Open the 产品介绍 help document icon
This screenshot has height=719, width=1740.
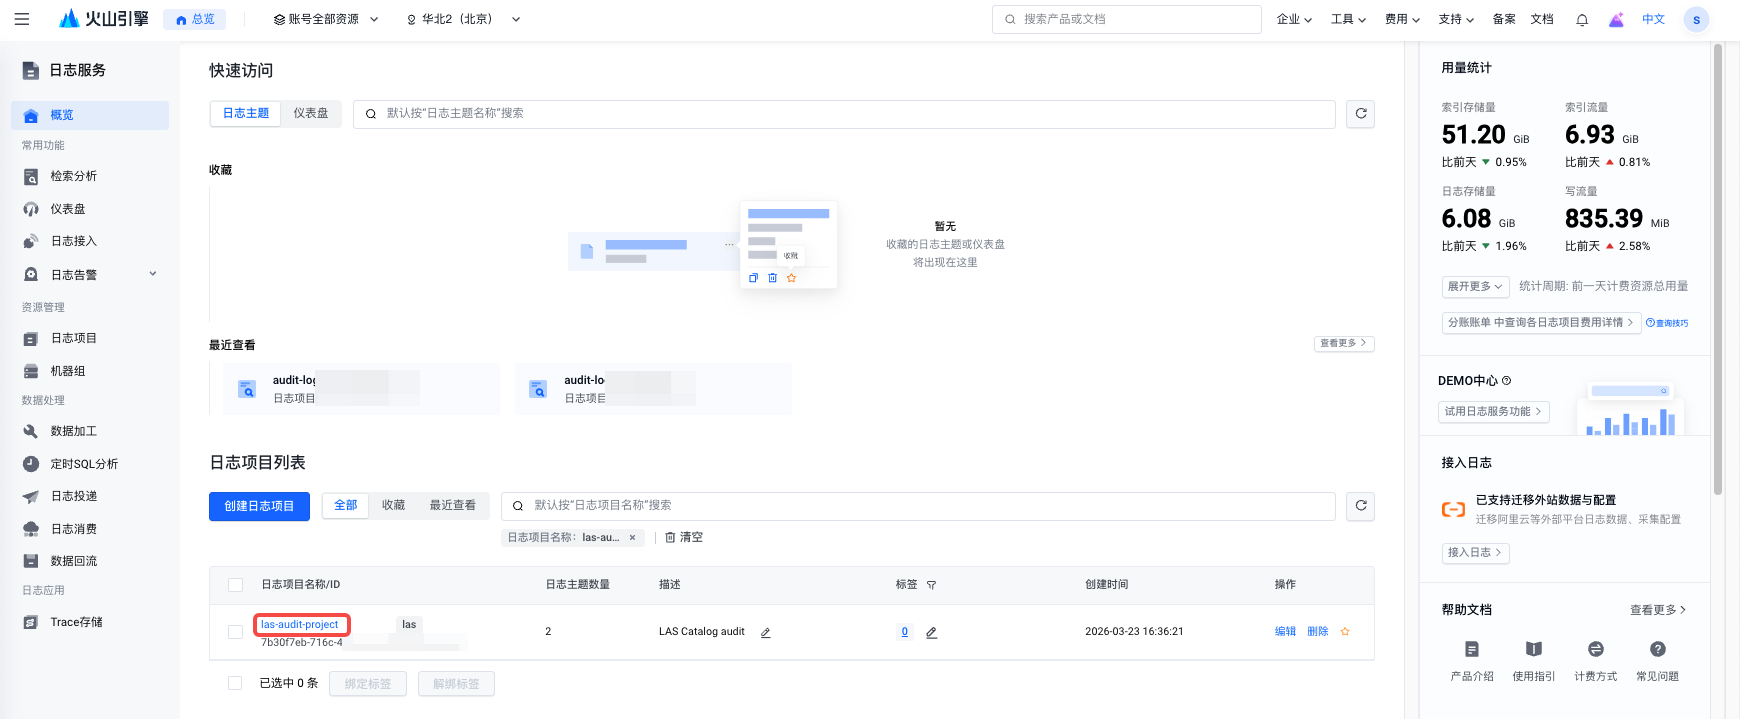pos(1472,650)
